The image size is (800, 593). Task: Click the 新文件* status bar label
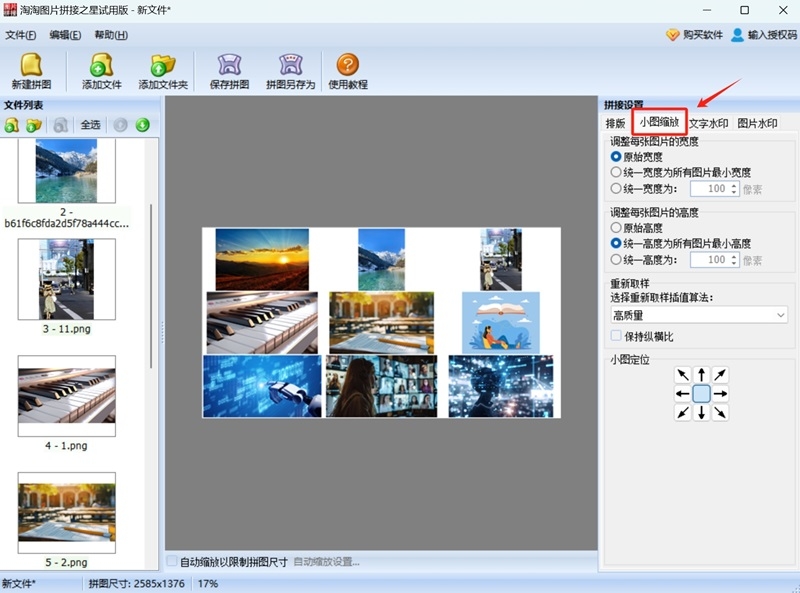click(19, 584)
